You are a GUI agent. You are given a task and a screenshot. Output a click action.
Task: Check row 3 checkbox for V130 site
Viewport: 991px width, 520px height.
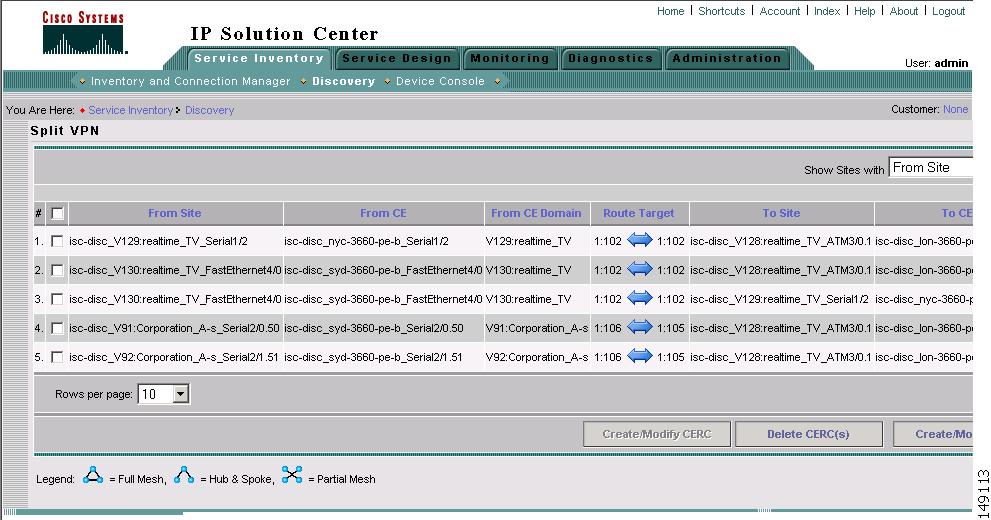coord(57,299)
